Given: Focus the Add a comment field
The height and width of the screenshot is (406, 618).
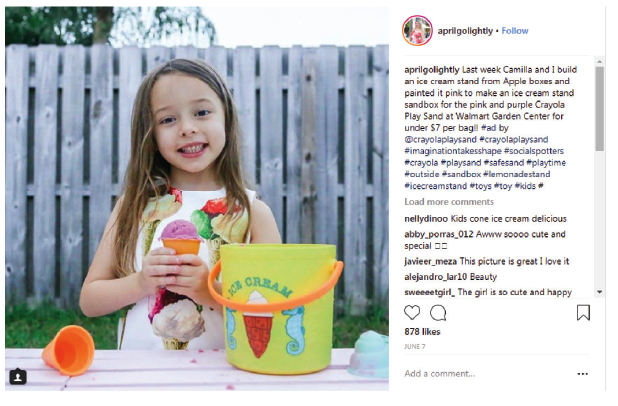Looking at the screenshot, I should point(487,374).
